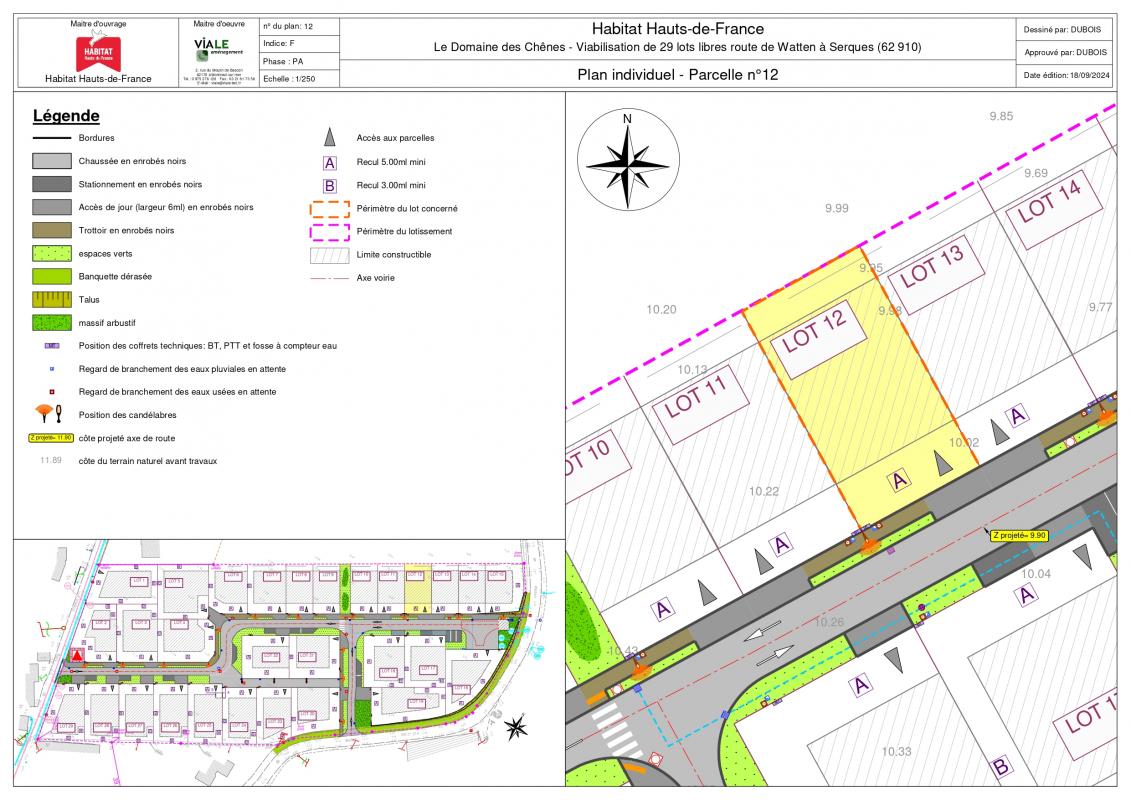Click the LOT 11 parcel label
1131x800 pixels.
coord(694,397)
